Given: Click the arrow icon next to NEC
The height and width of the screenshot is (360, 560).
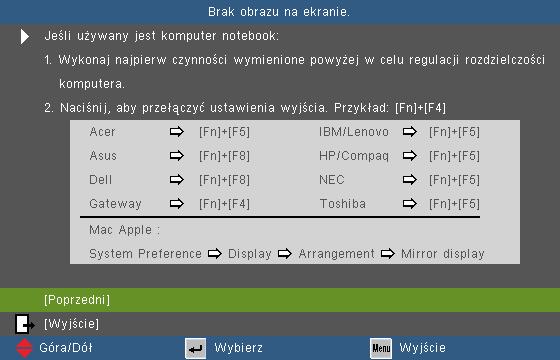Looking at the screenshot, I should click(x=409, y=180).
